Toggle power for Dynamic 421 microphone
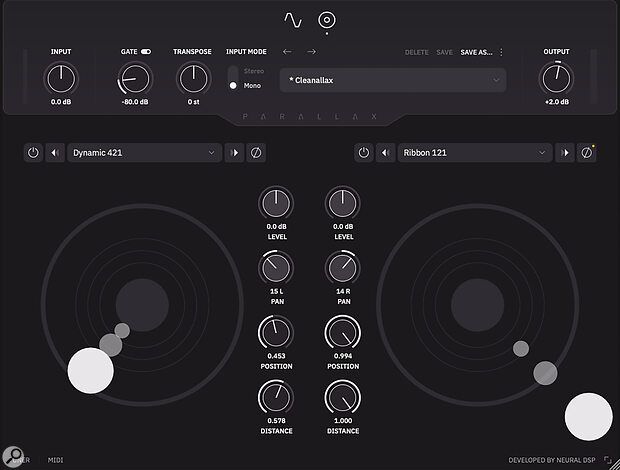This screenshot has width=620, height=470. [x=33, y=153]
